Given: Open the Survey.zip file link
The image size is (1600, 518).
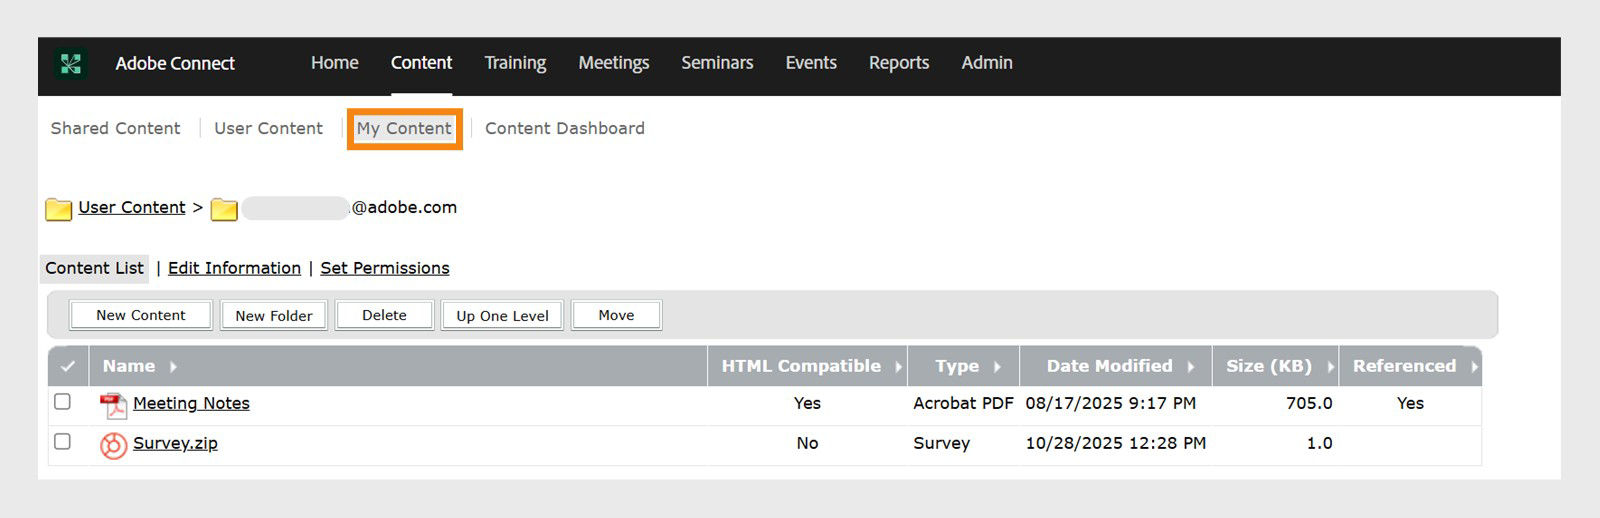Looking at the screenshot, I should (175, 443).
